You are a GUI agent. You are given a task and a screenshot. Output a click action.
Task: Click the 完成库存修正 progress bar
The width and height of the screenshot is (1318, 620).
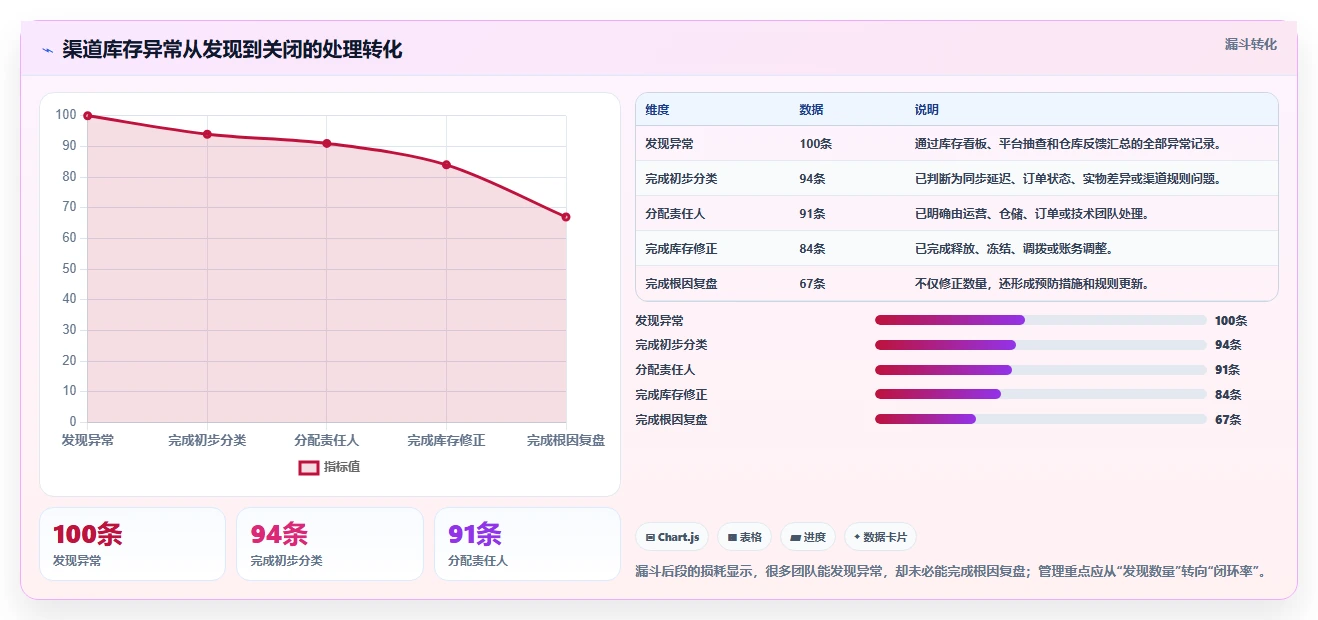coord(1041,394)
